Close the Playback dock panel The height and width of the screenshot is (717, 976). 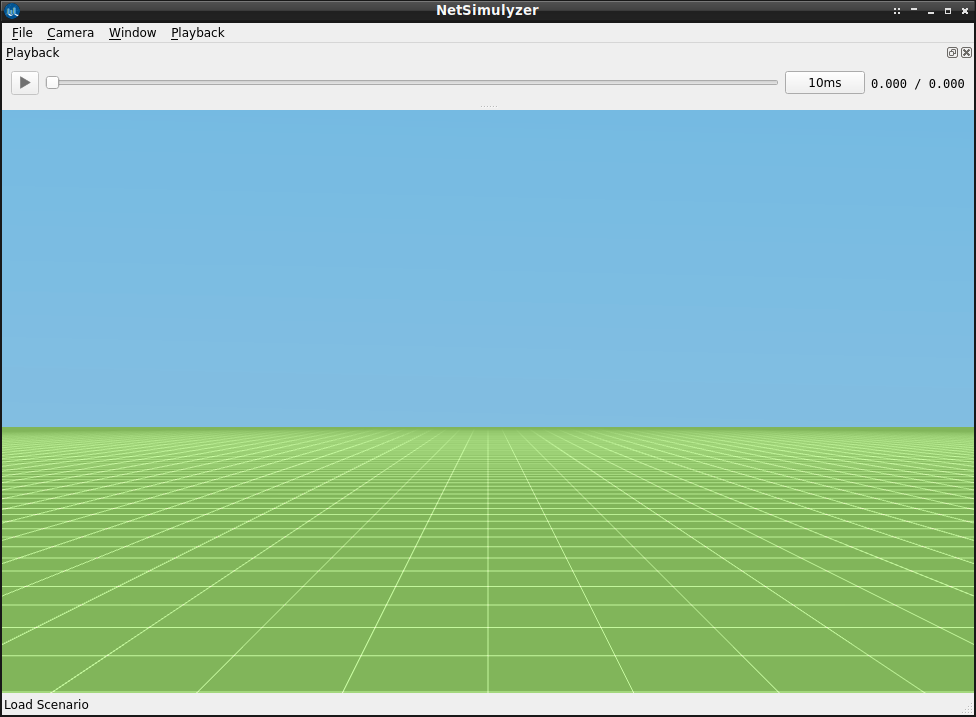966,53
